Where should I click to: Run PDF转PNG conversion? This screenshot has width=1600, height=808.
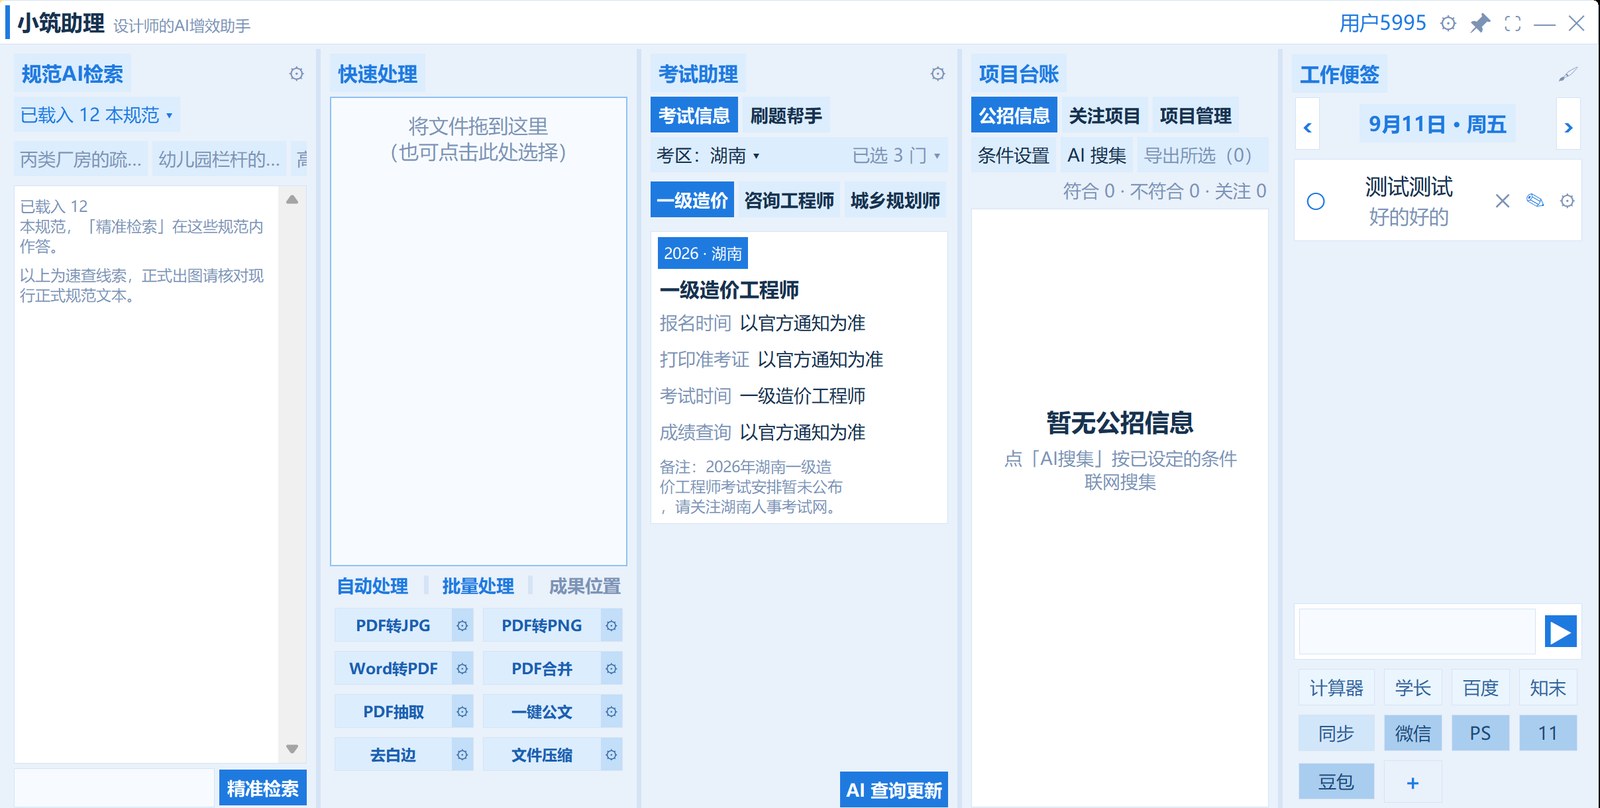coord(542,625)
